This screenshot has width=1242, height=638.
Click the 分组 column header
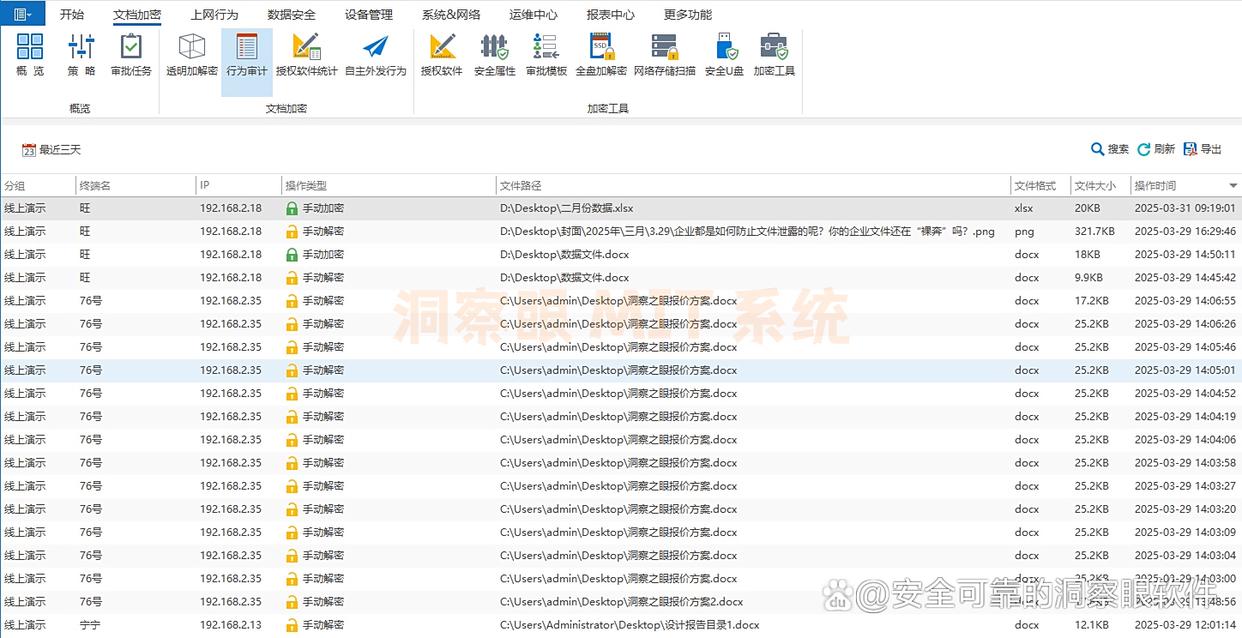point(38,186)
